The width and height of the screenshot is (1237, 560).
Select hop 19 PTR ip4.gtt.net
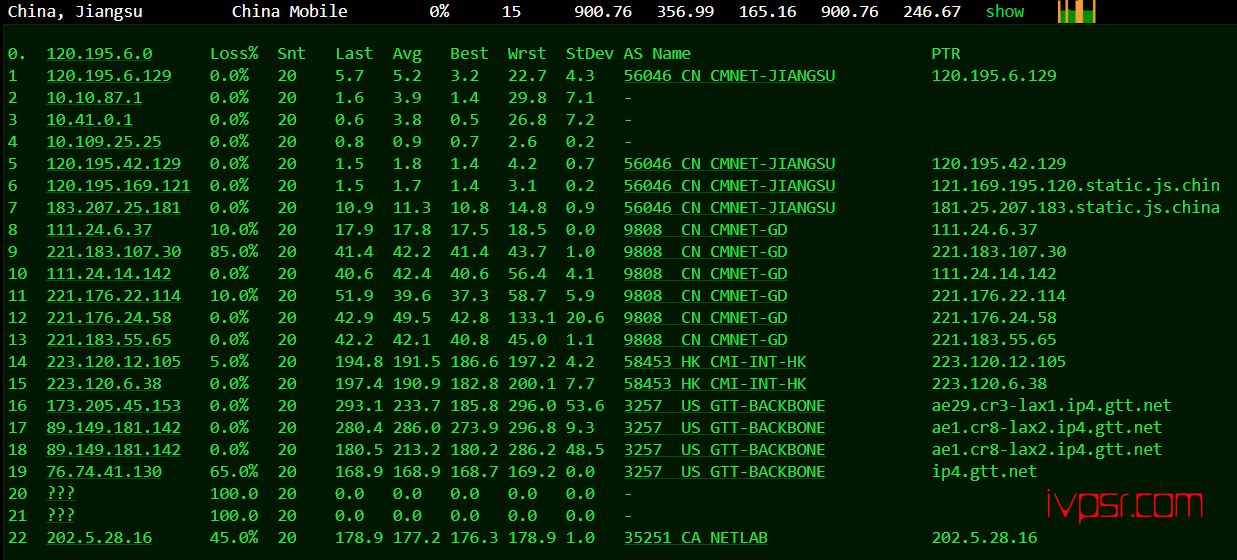[x=984, y=472]
